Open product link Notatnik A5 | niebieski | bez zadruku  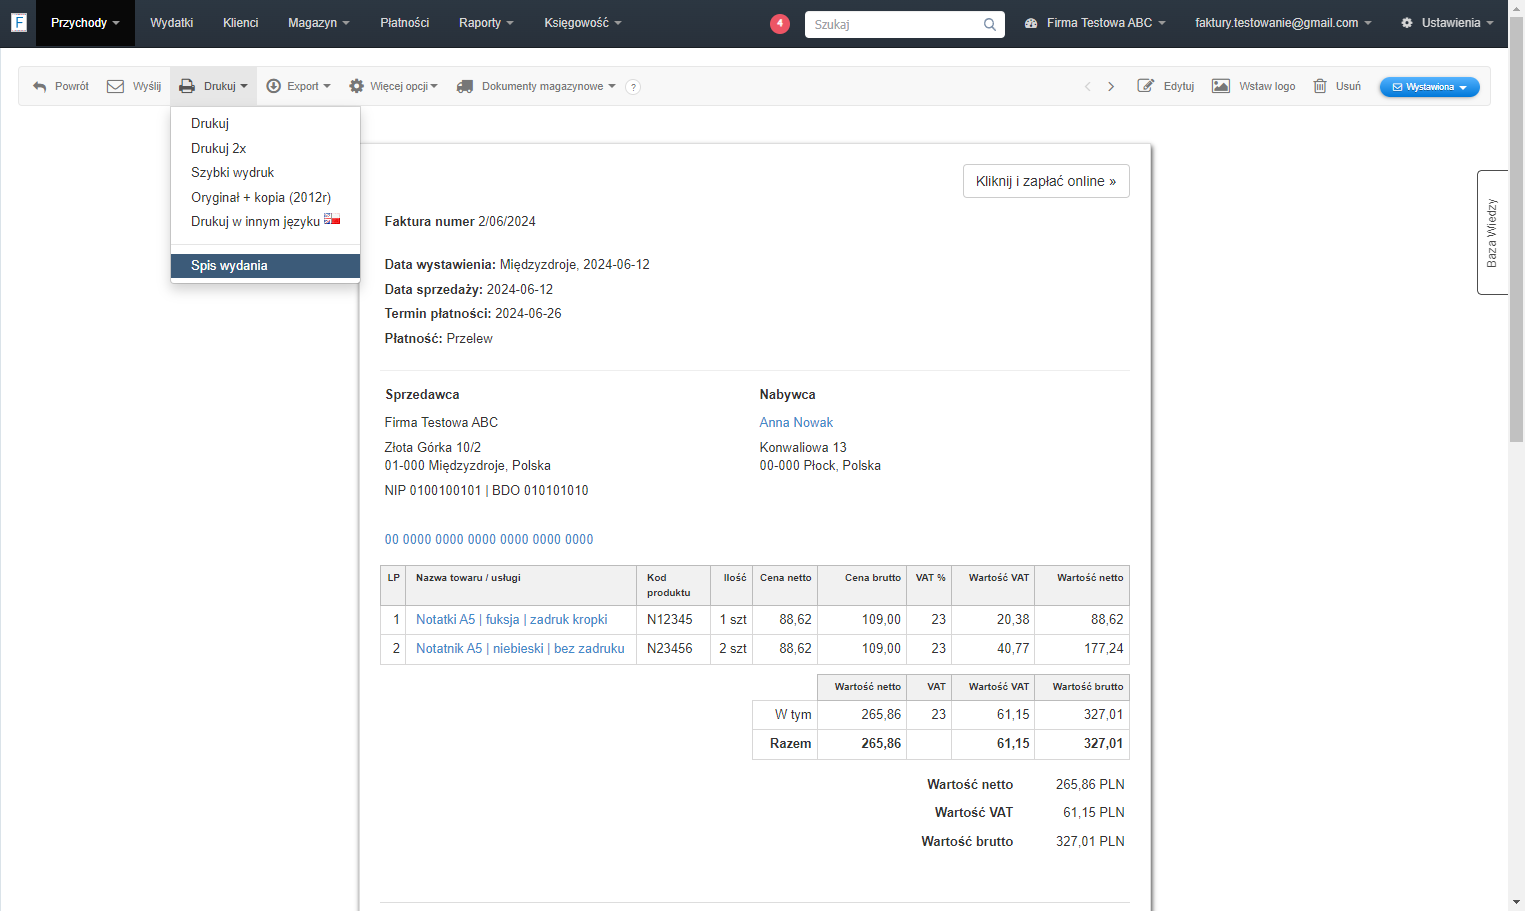click(520, 649)
